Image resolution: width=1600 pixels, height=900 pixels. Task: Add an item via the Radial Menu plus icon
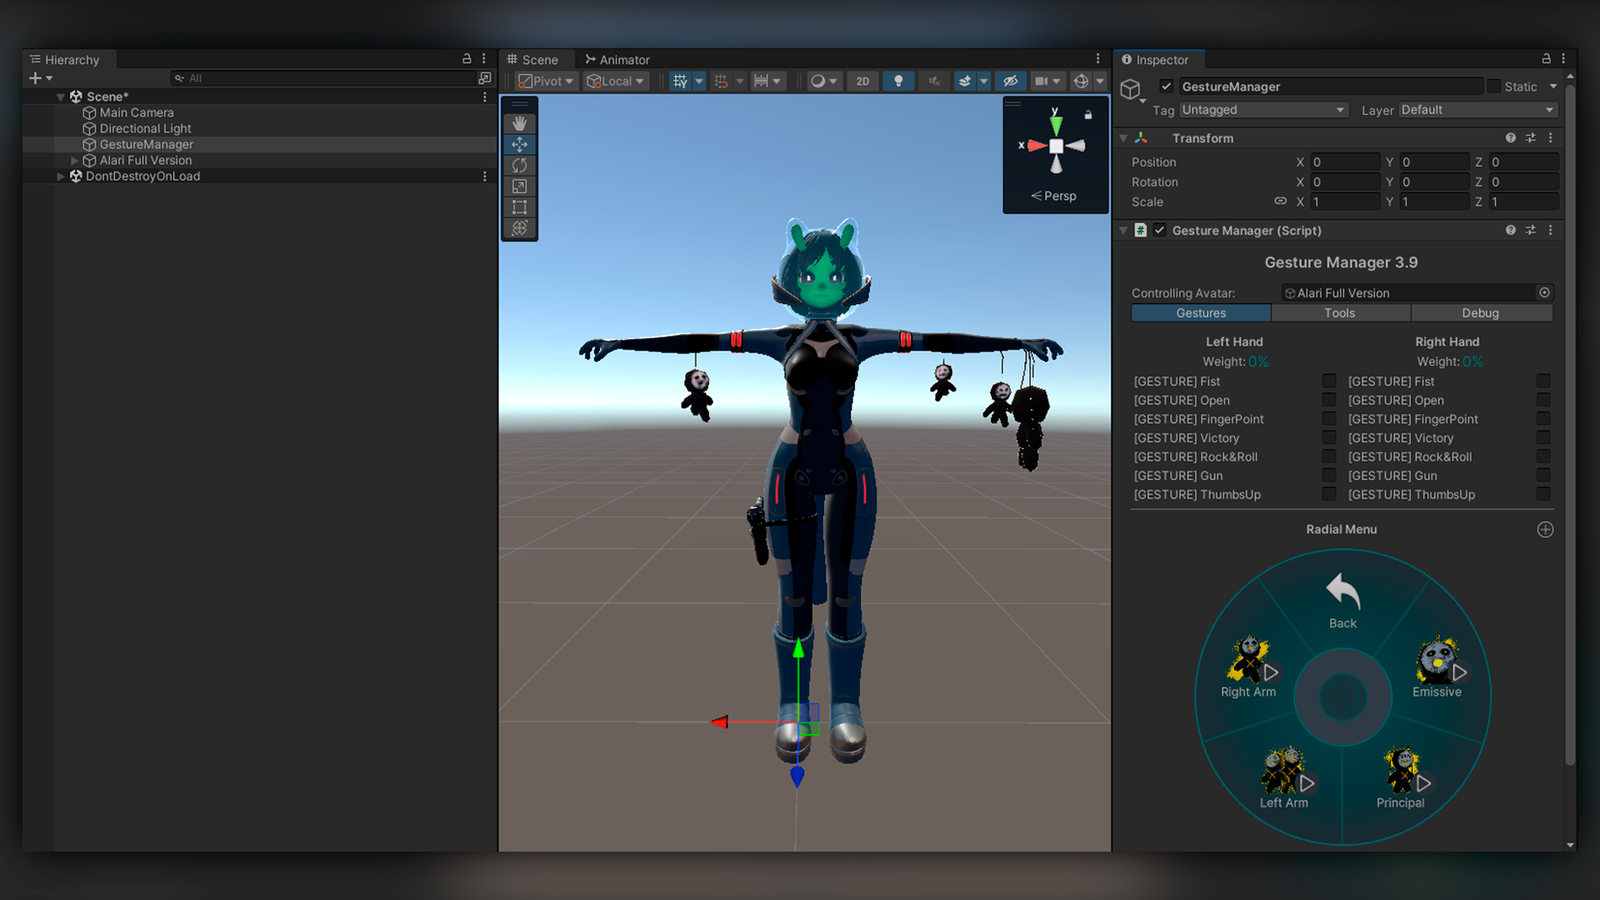point(1545,530)
